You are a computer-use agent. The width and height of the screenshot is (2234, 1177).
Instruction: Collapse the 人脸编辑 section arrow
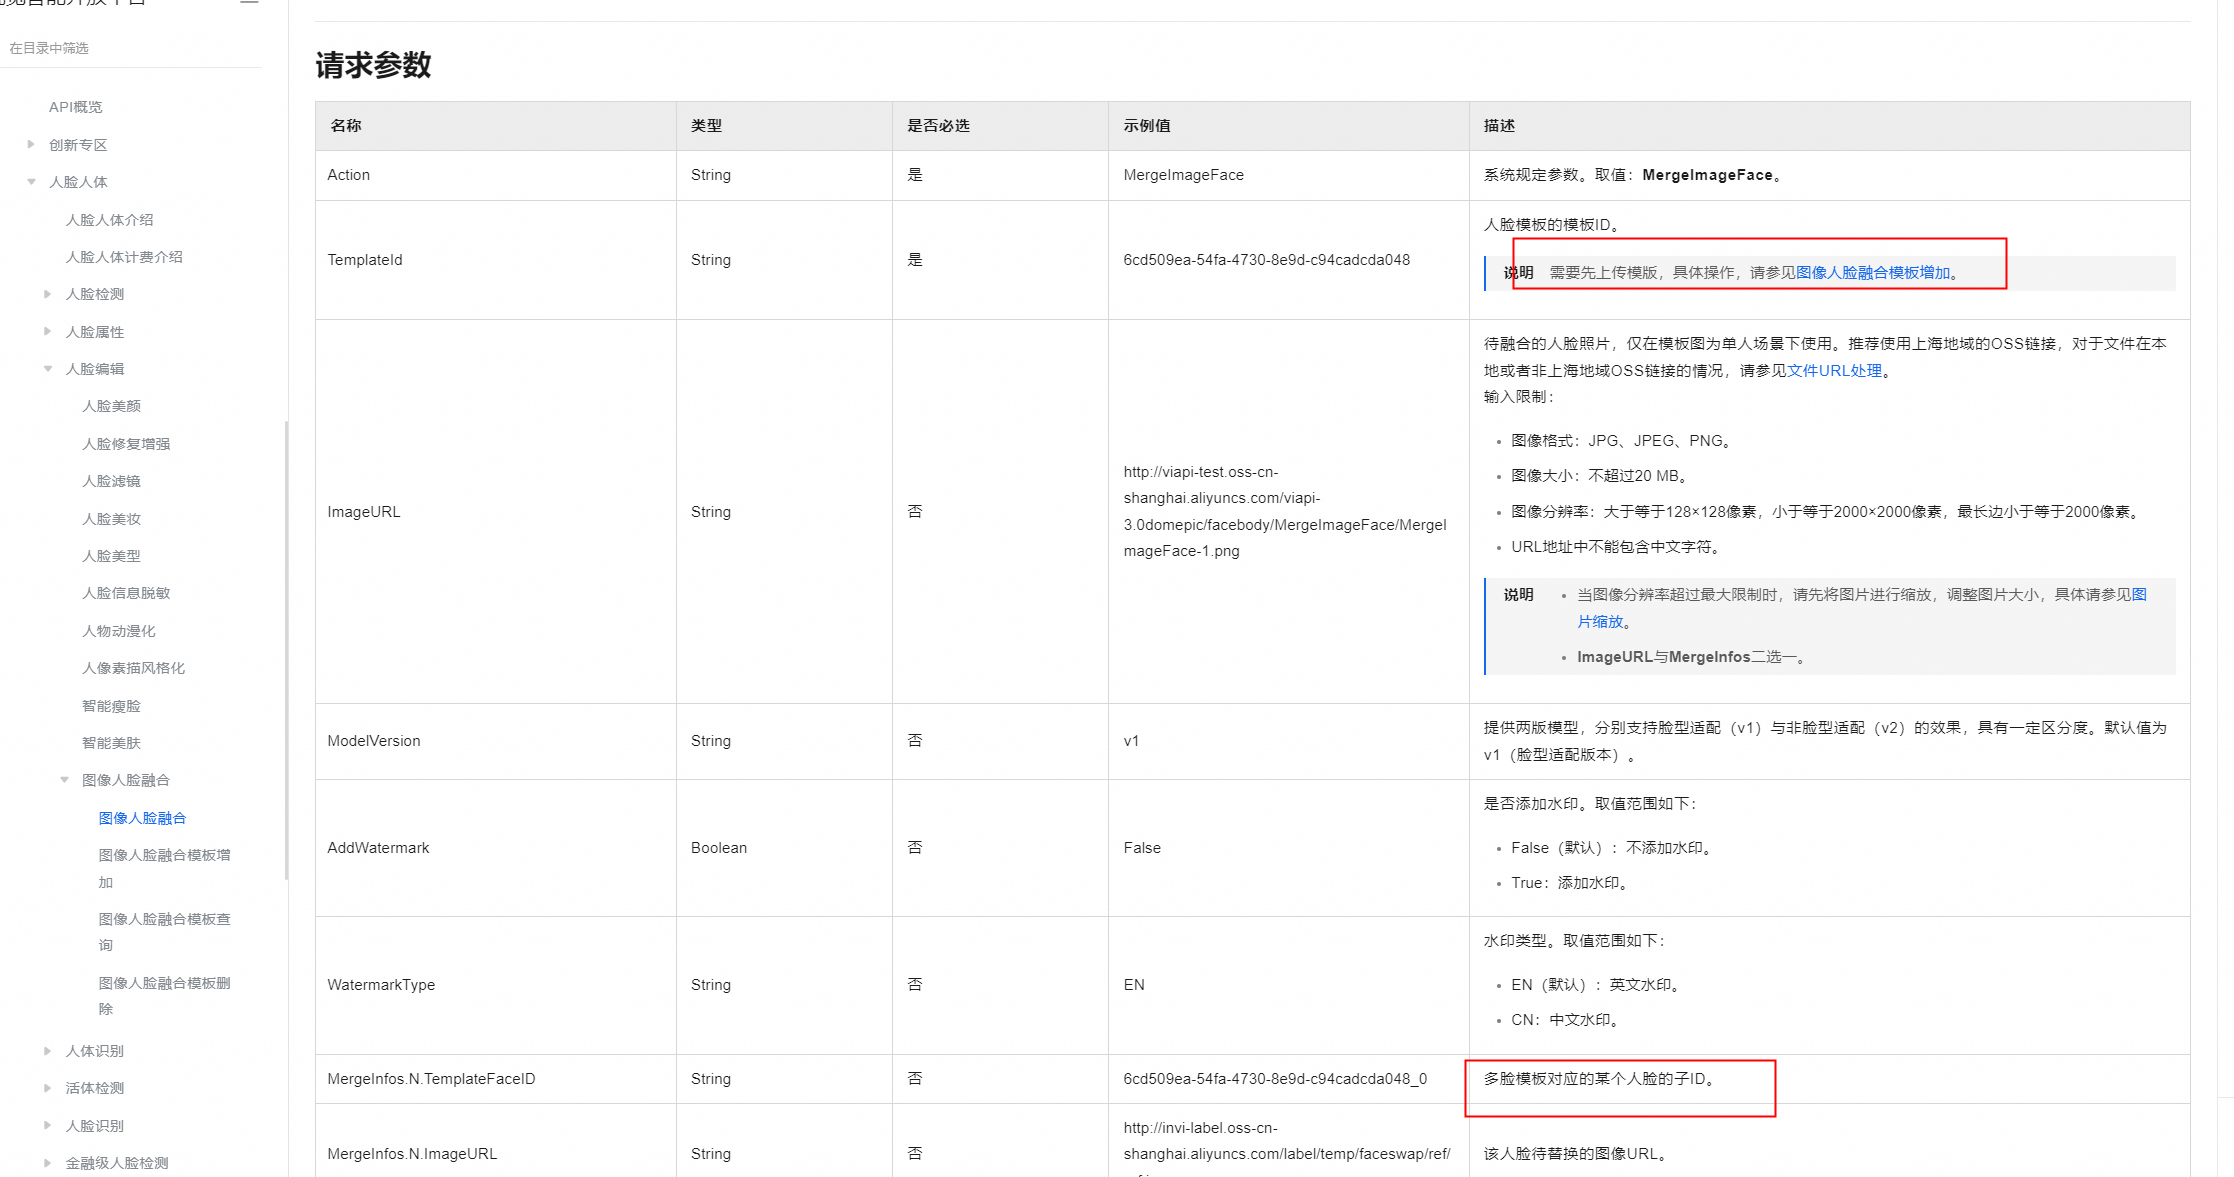click(47, 369)
